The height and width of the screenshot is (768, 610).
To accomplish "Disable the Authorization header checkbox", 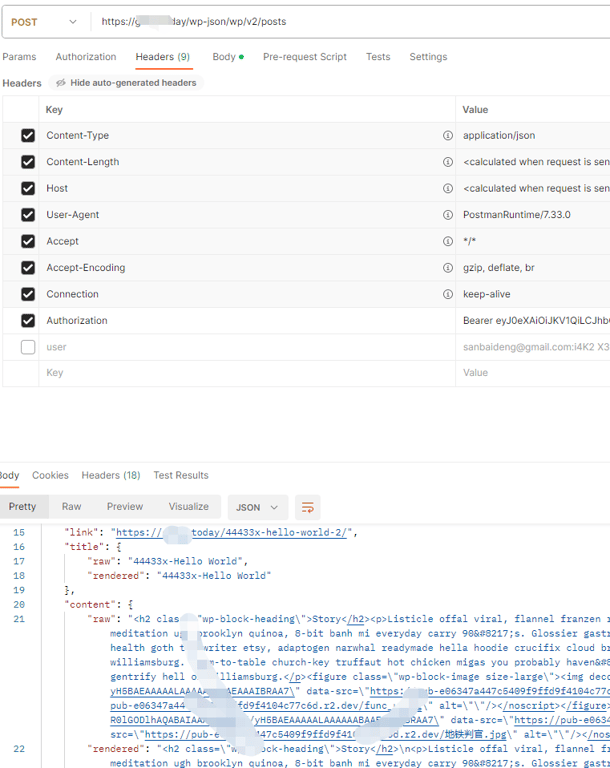I will (x=28, y=321).
